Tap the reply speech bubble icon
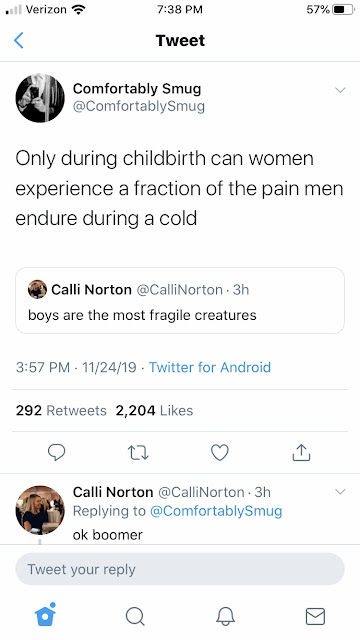The image size is (360, 640). tap(56, 452)
